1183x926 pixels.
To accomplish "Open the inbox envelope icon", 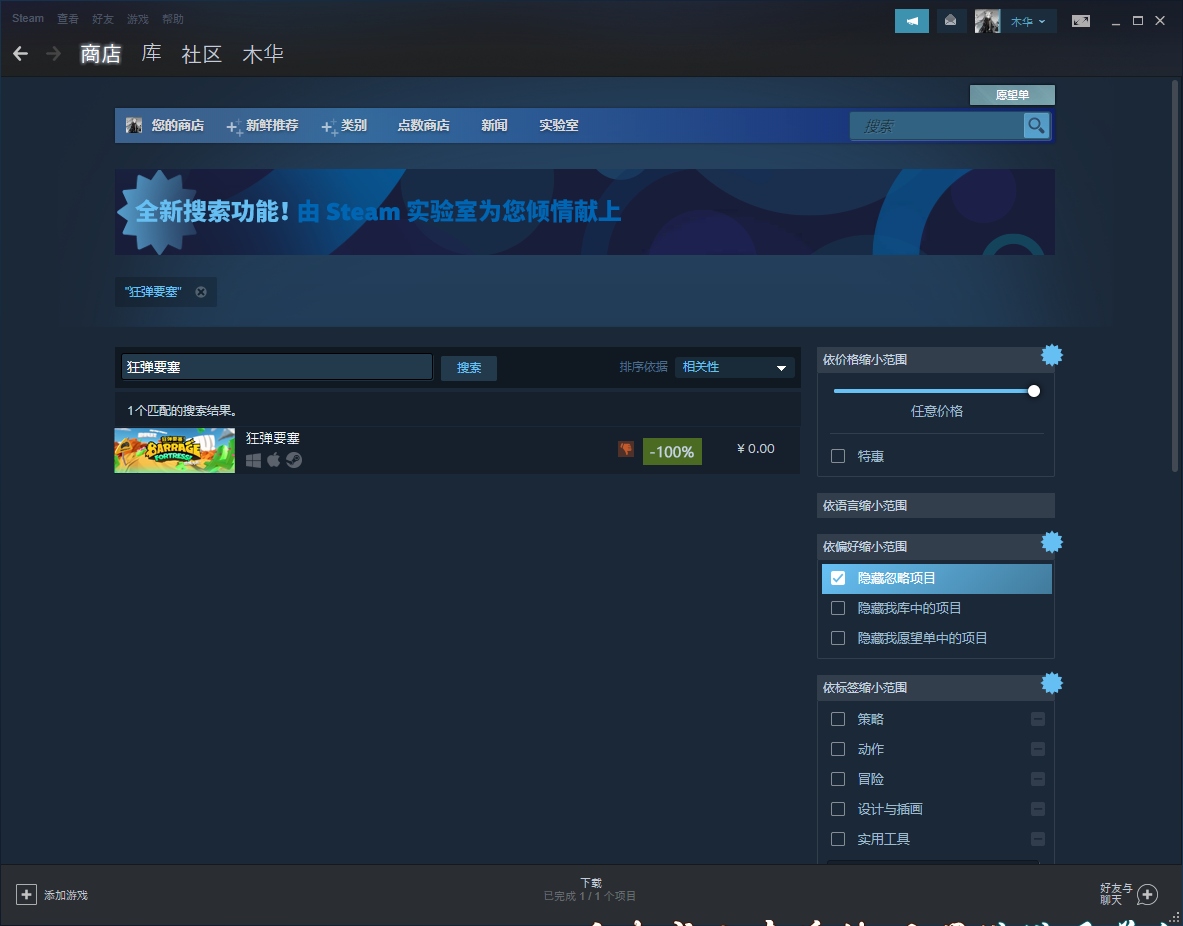I will pyautogui.click(x=951, y=21).
